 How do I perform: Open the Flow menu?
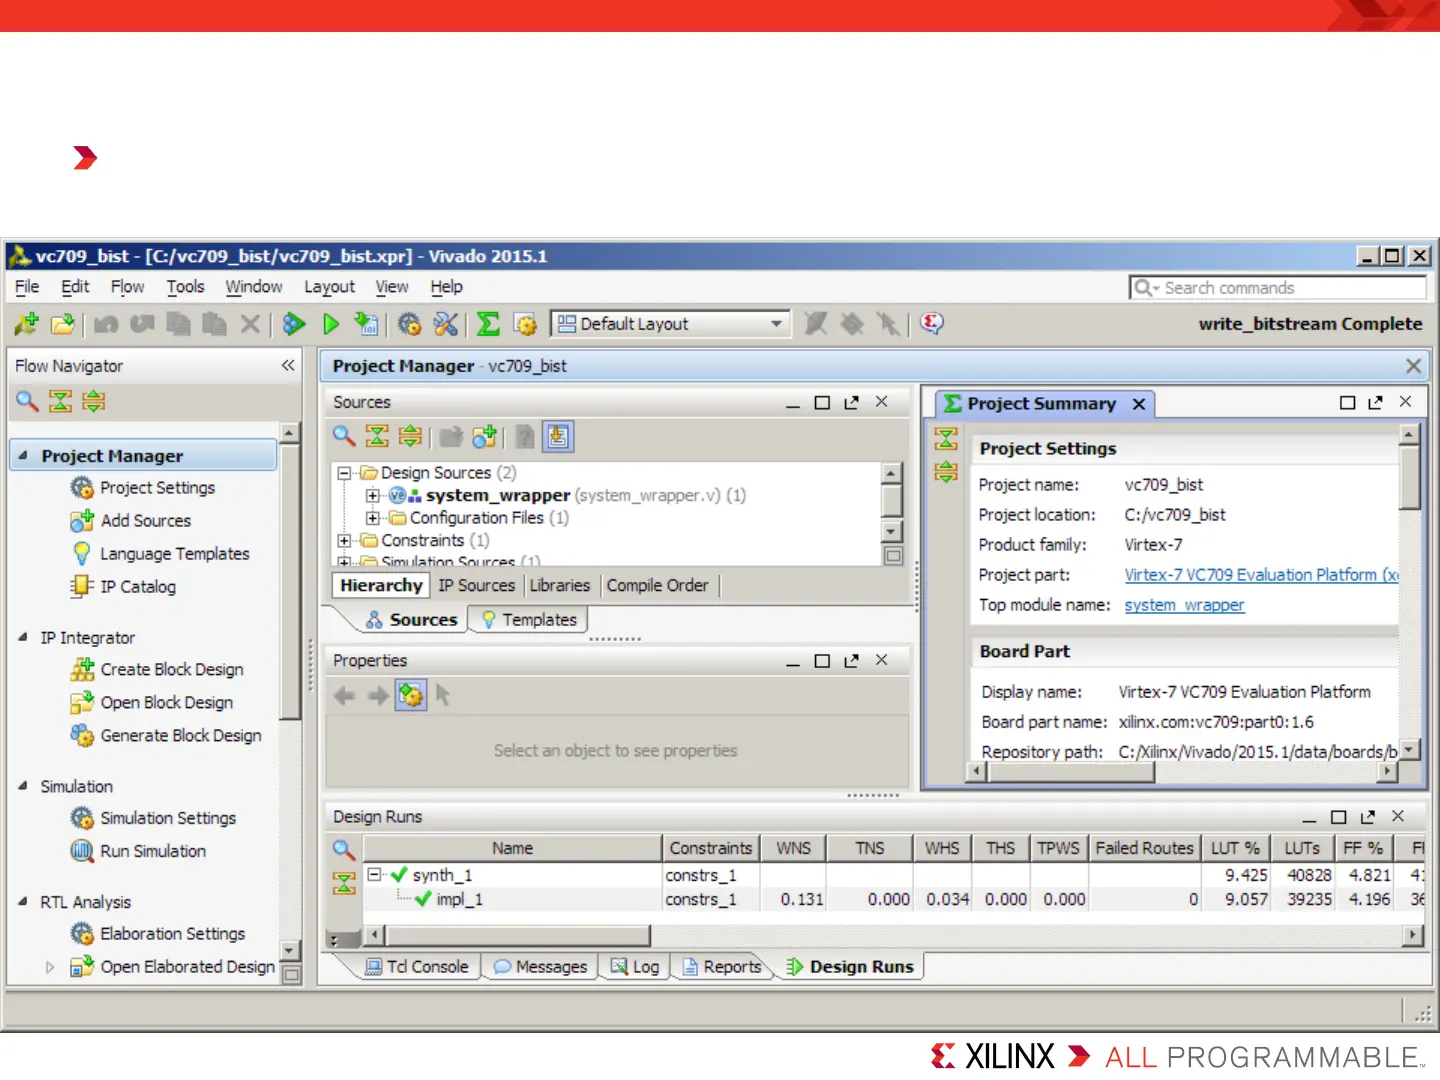pyautogui.click(x=127, y=287)
